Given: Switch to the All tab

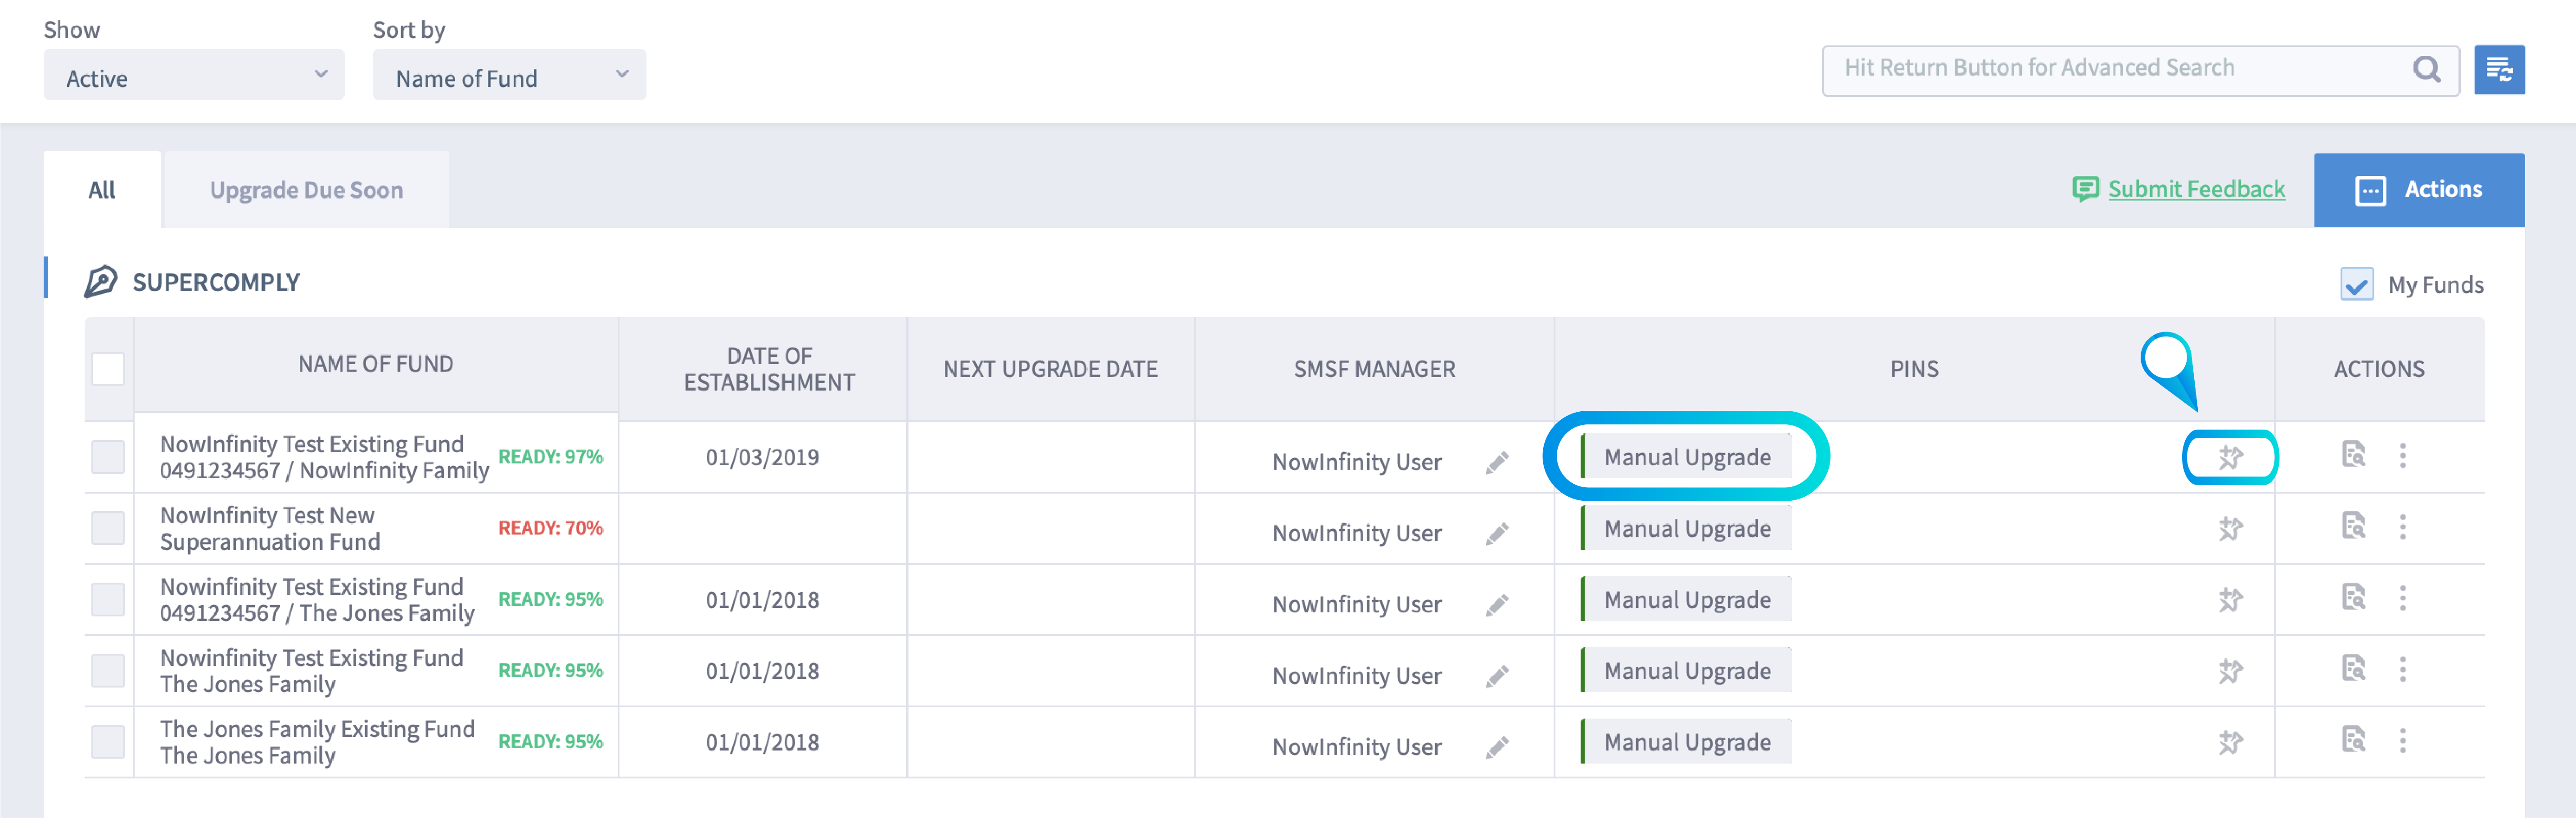Looking at the screenshot, I should click(102, 190).
